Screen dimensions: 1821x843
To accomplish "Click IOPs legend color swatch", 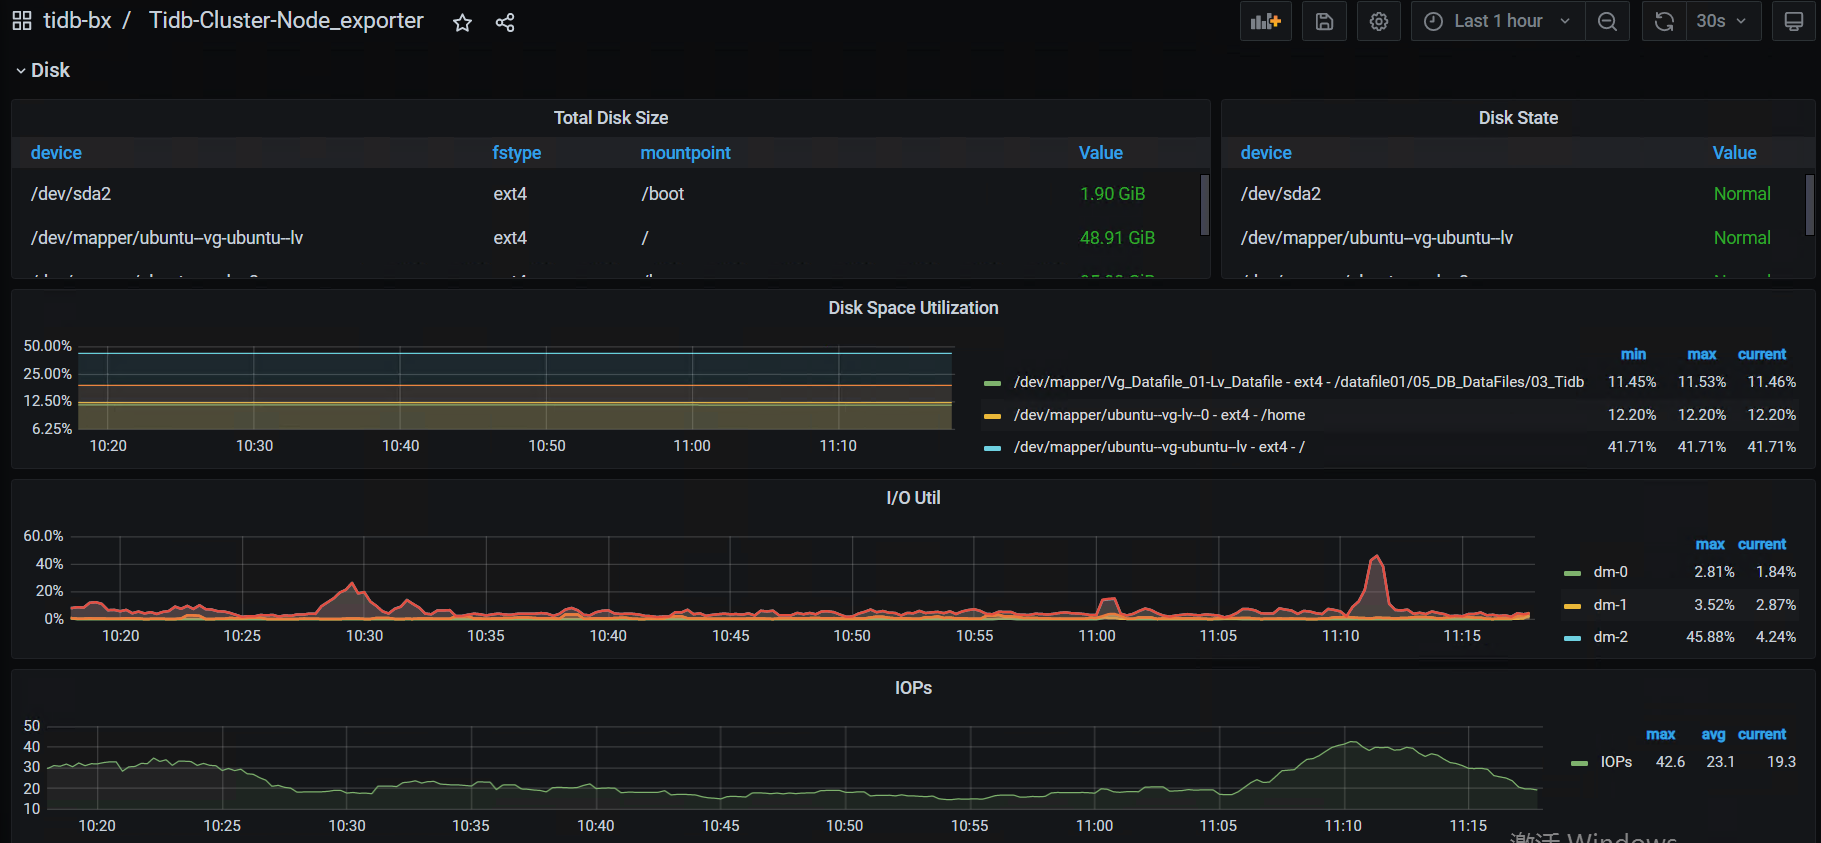I will pyautogui.click(x=1579, y=763).
